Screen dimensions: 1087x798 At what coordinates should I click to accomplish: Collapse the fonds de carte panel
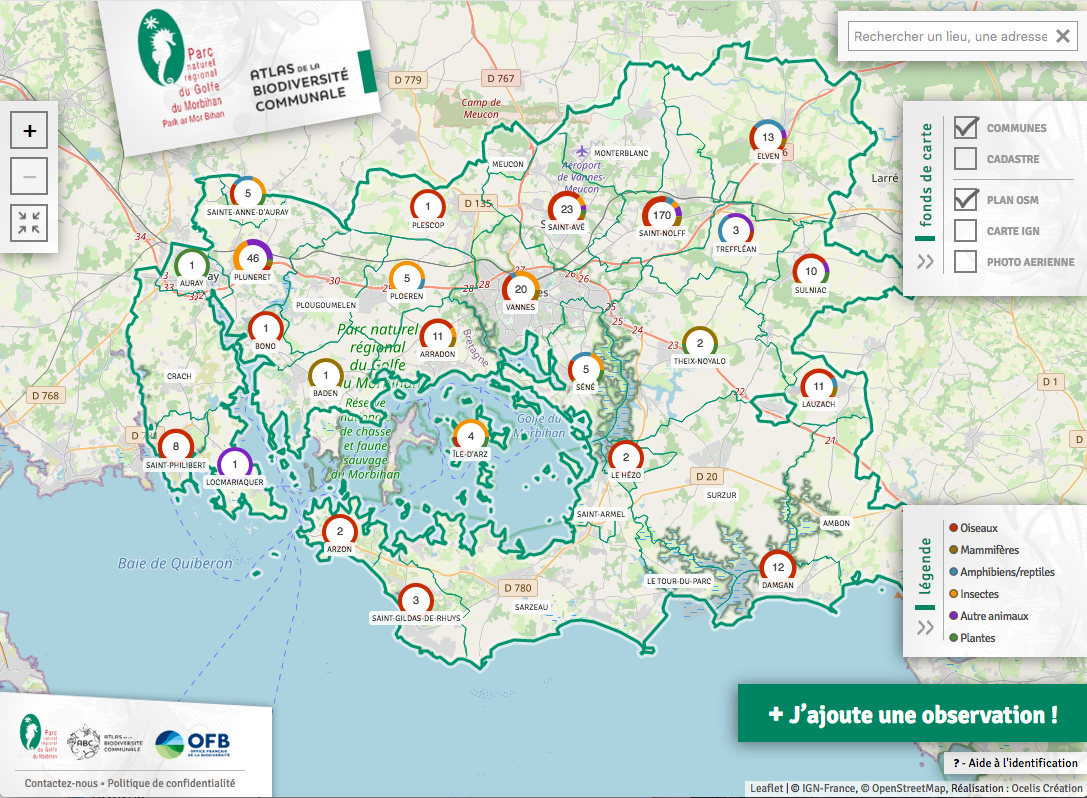(925, 262)
